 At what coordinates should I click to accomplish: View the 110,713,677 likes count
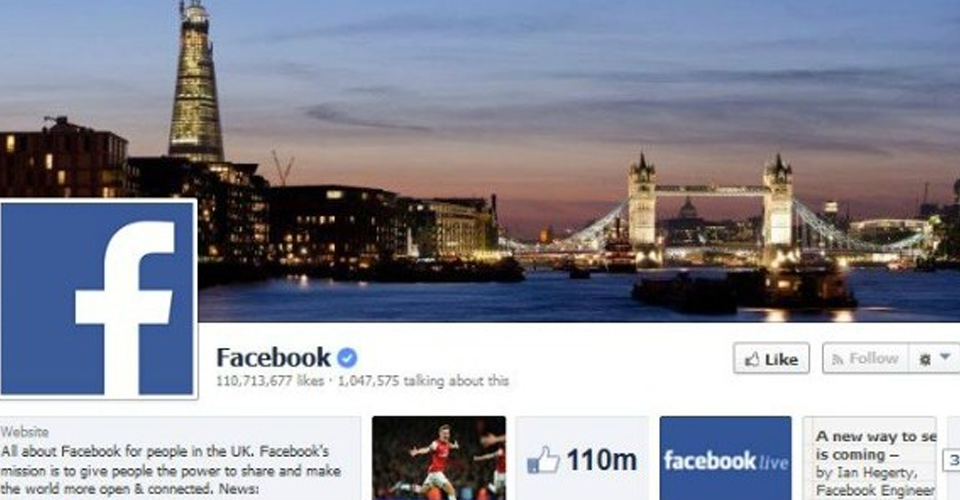click(x=270, y=381)
